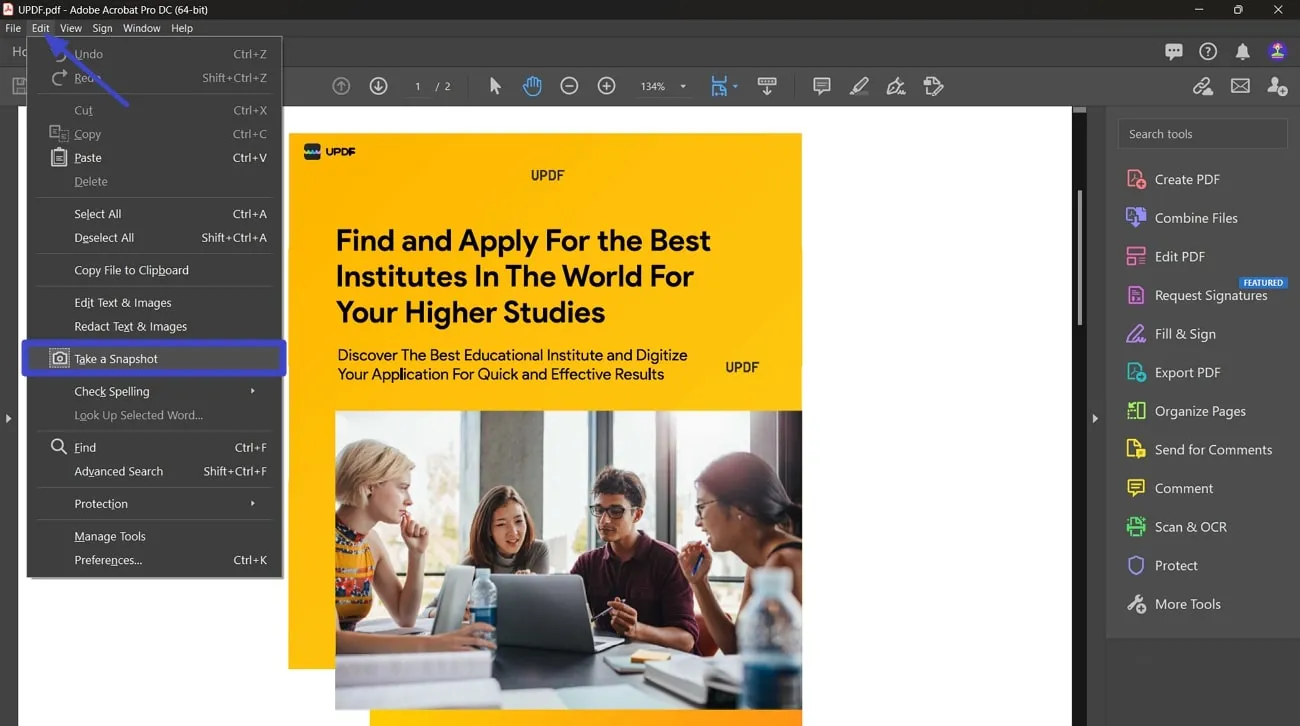The height and width of the screenshot is (726, 1300).
Task: Open the Window menu
Action: (x=141, y=28)
